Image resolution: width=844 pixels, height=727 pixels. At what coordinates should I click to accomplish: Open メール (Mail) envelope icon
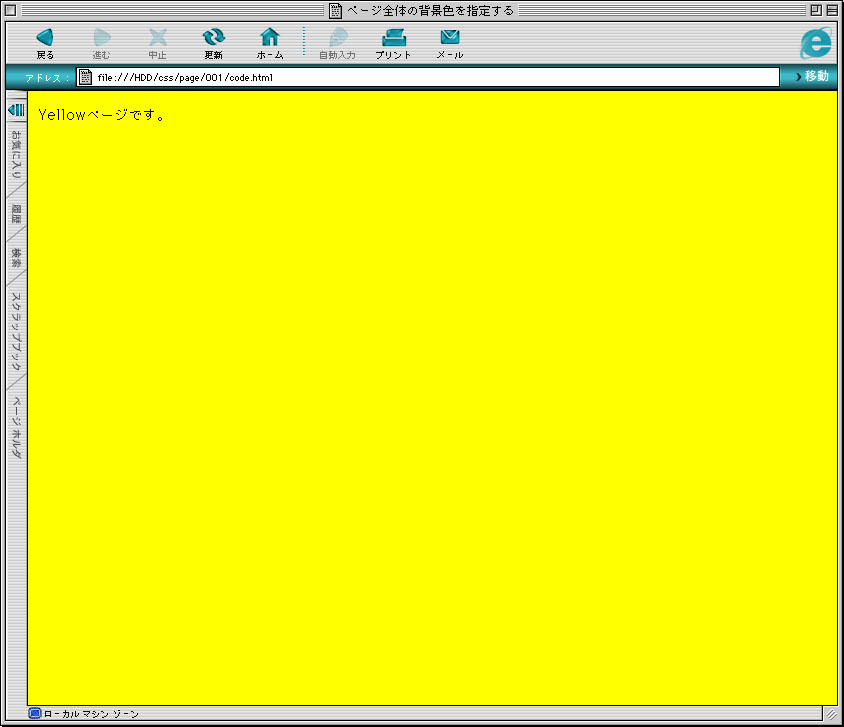click(x=449, y=38)
